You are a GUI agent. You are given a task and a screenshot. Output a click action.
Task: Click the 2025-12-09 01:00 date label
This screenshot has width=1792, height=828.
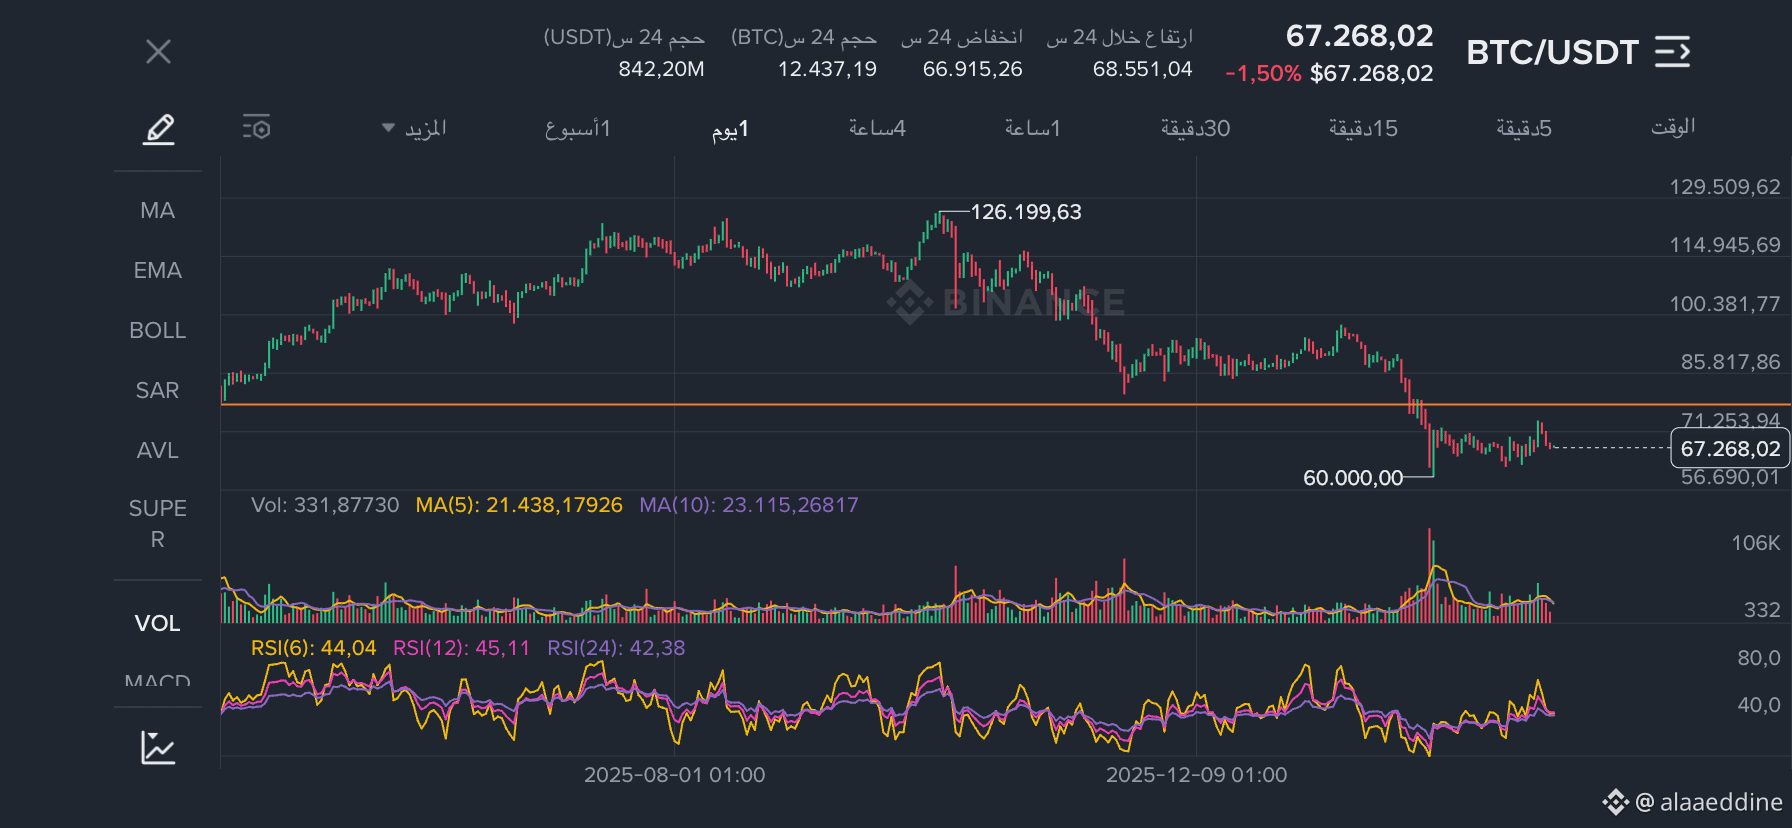[x=1196, y=775]
